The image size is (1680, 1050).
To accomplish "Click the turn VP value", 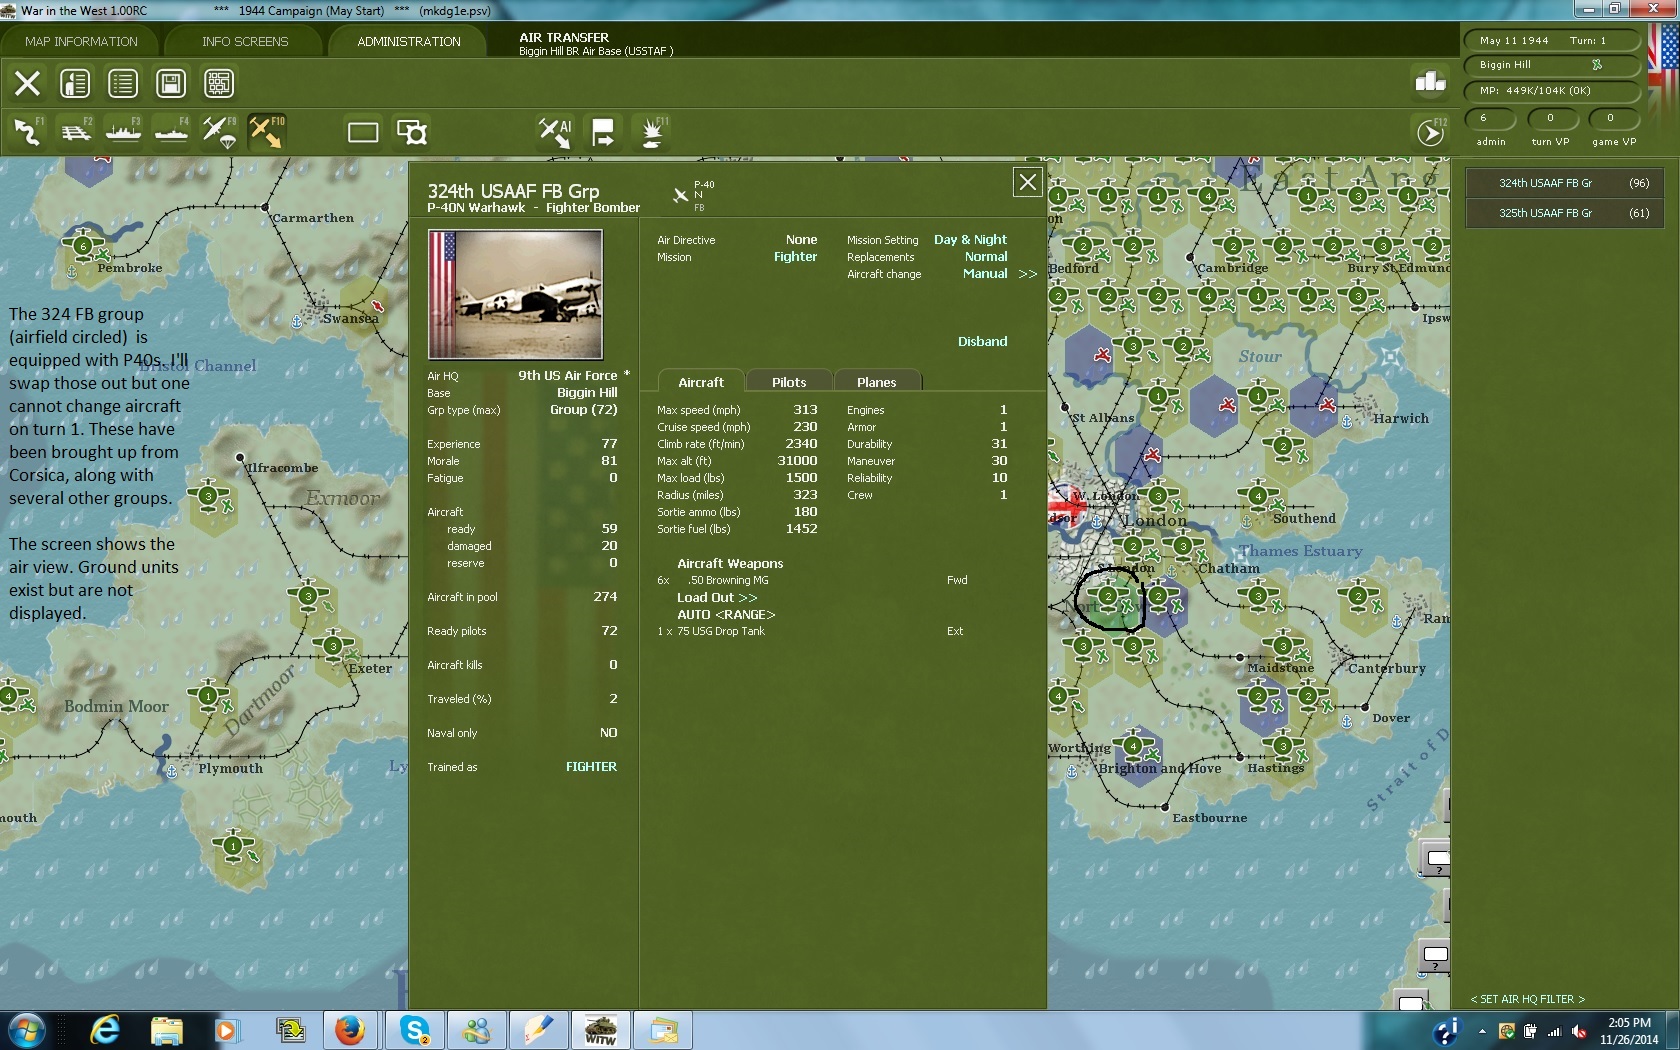I will click(1551, 118).
